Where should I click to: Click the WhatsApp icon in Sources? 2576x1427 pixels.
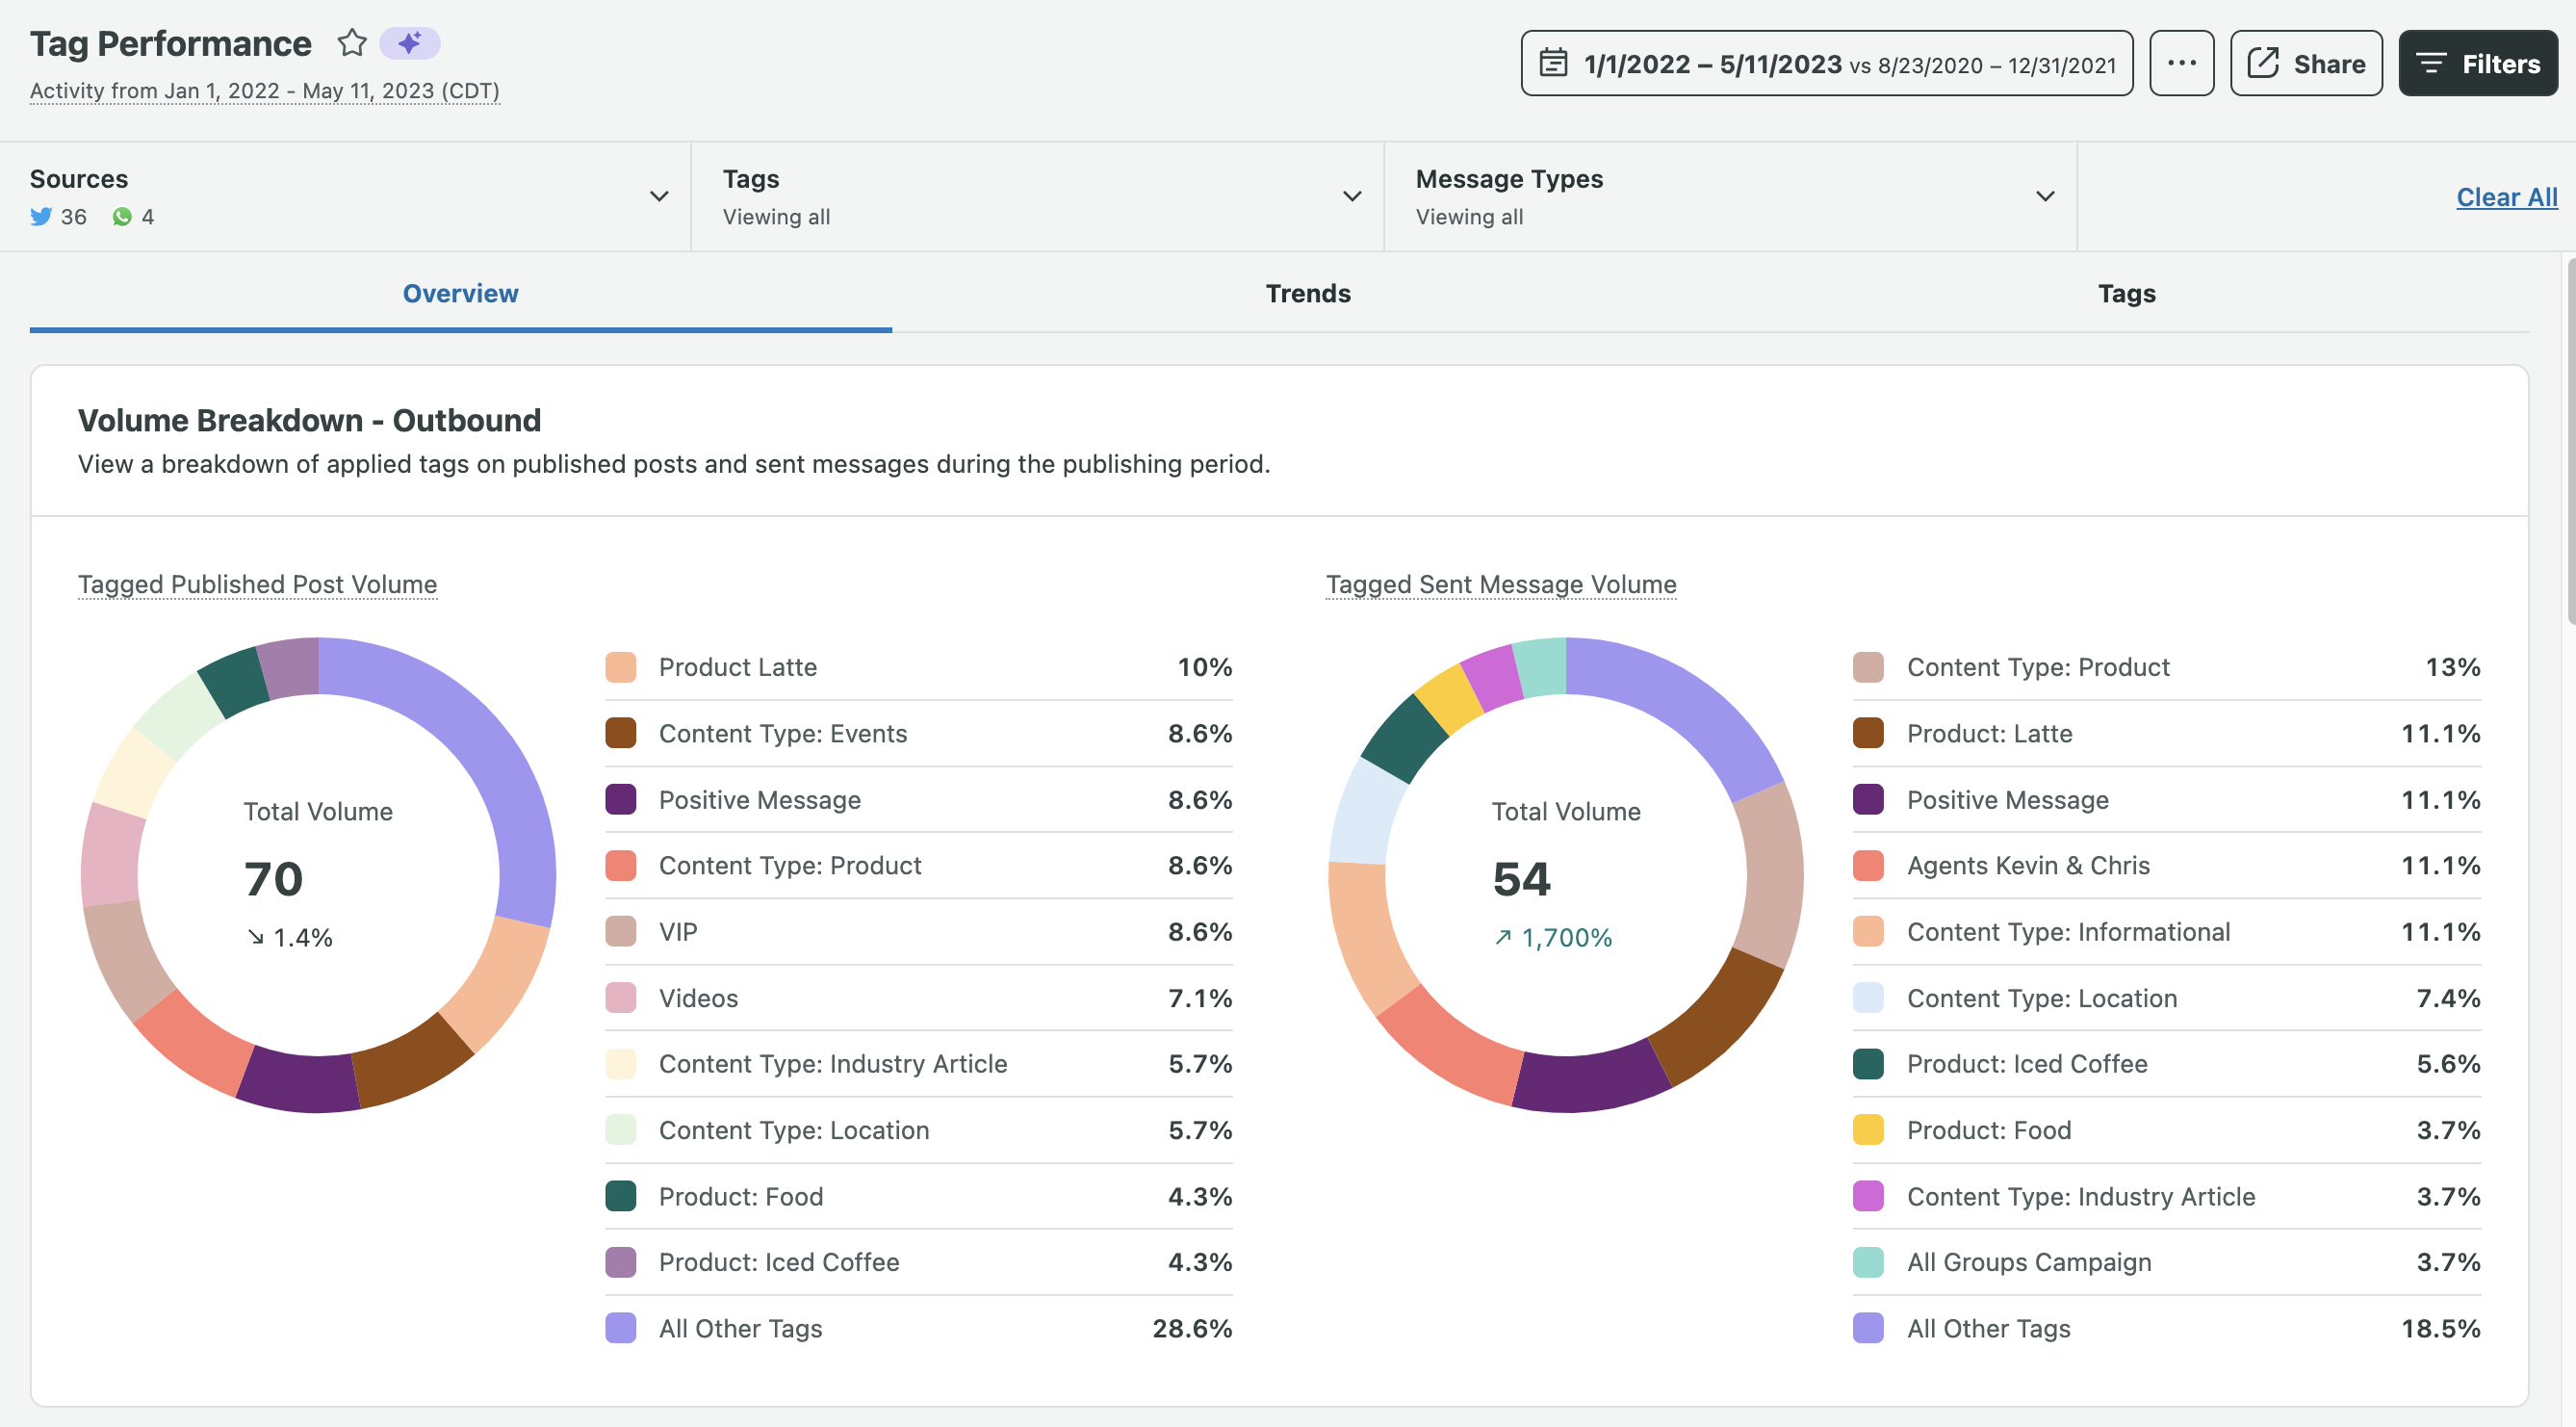[121, 215]
